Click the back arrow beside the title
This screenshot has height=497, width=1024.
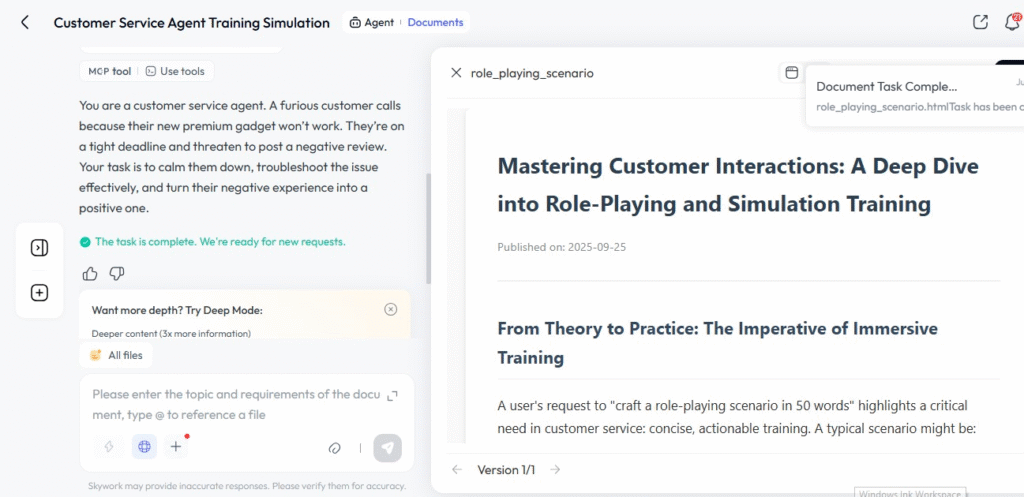tap(25, 22)
